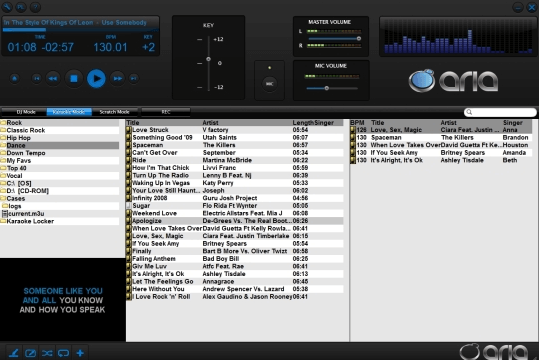Open the wrench settings icon
Screen dimensions: 539x360
click(x=7, y=7)
